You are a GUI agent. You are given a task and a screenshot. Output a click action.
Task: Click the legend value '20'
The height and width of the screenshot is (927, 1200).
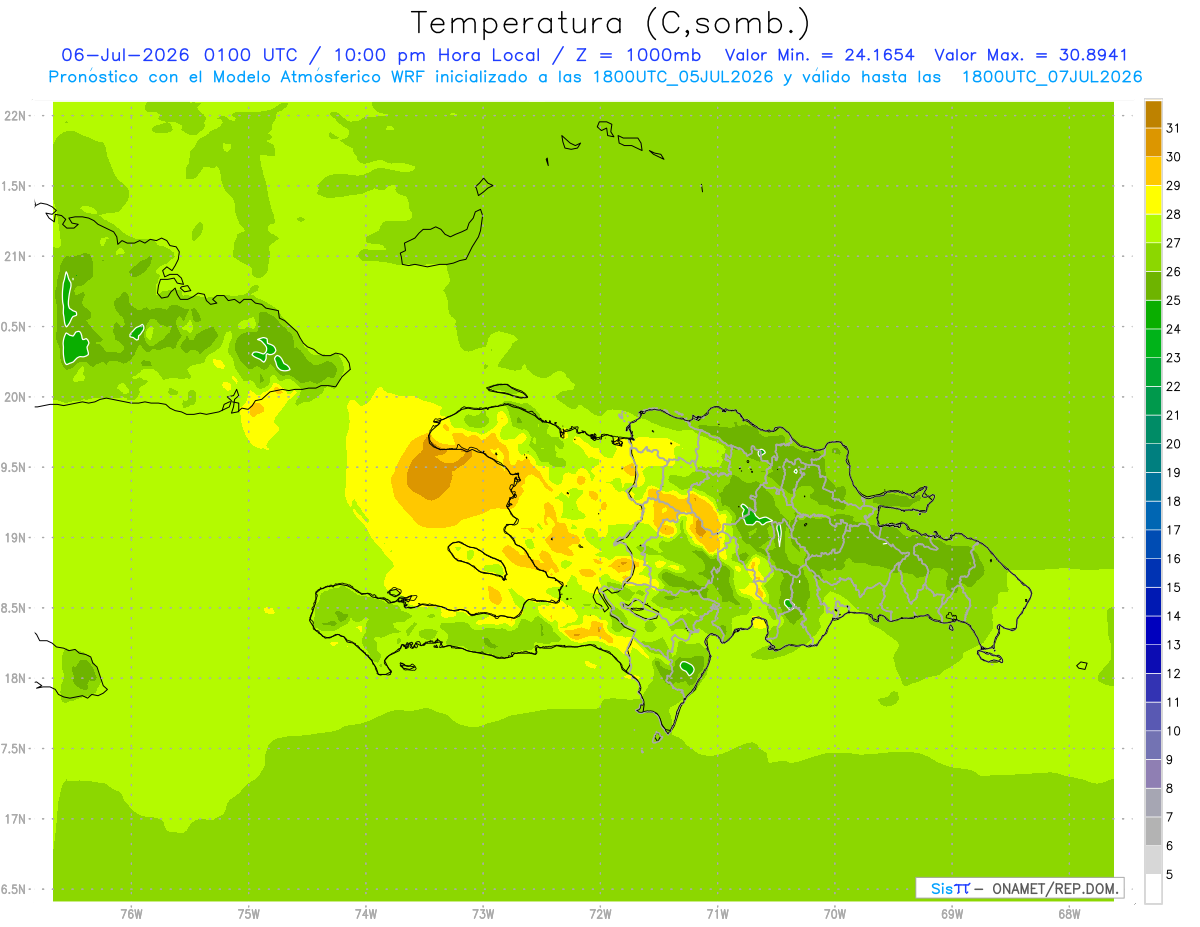point(1174,444)
